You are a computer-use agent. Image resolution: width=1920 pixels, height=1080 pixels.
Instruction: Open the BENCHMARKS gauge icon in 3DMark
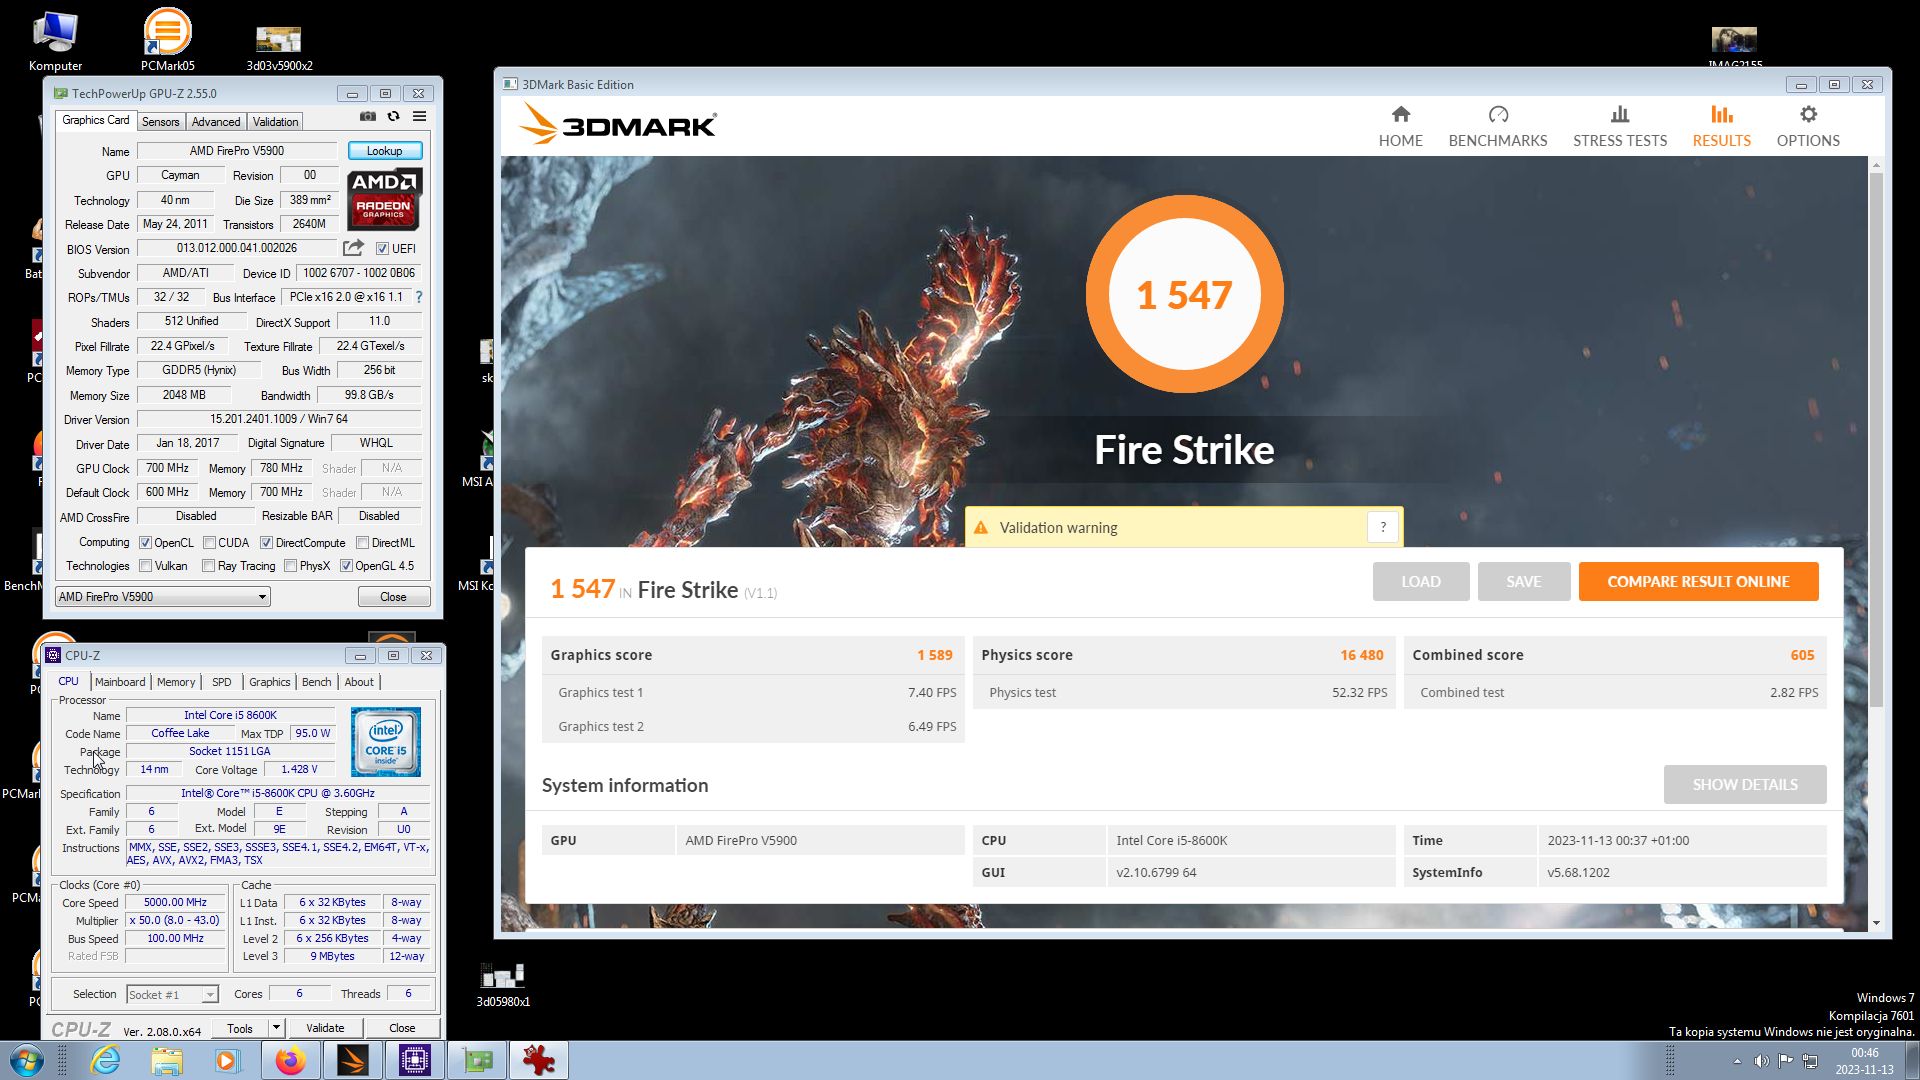coord(1497,115)
